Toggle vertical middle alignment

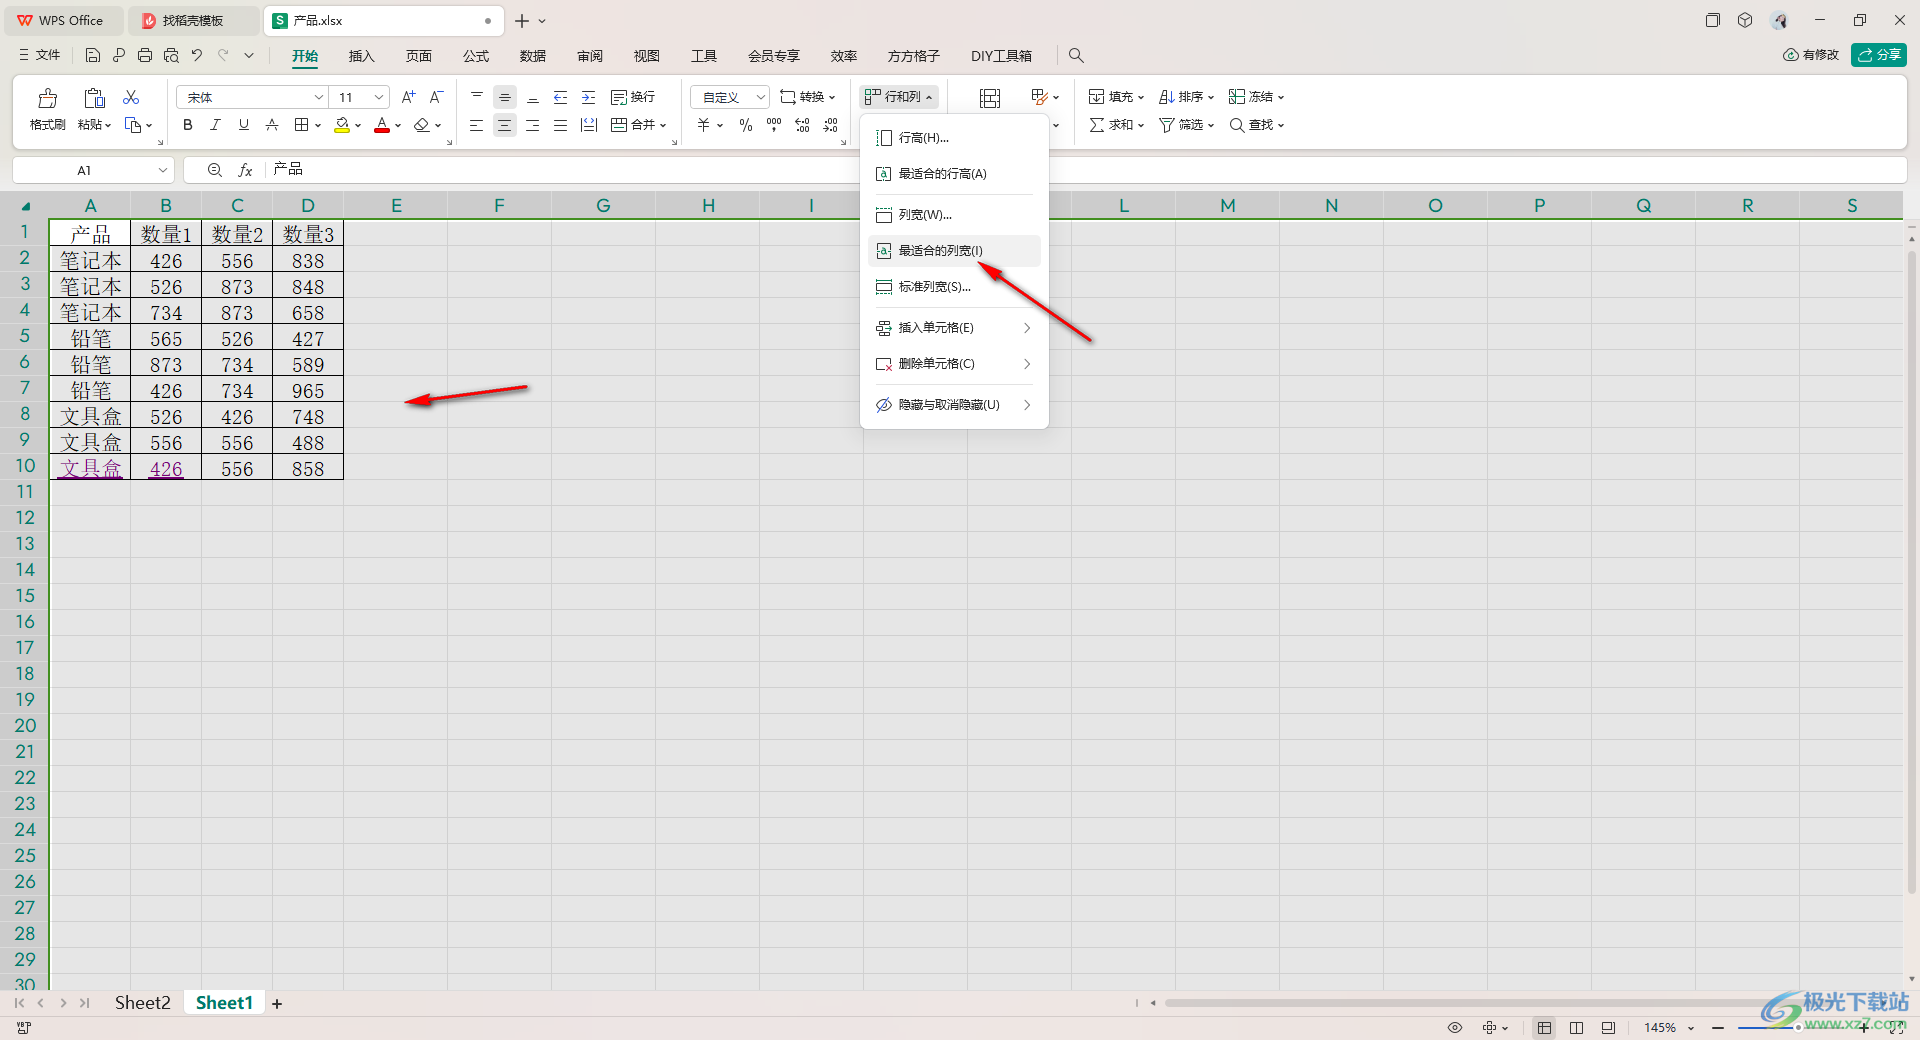(505, 97)
